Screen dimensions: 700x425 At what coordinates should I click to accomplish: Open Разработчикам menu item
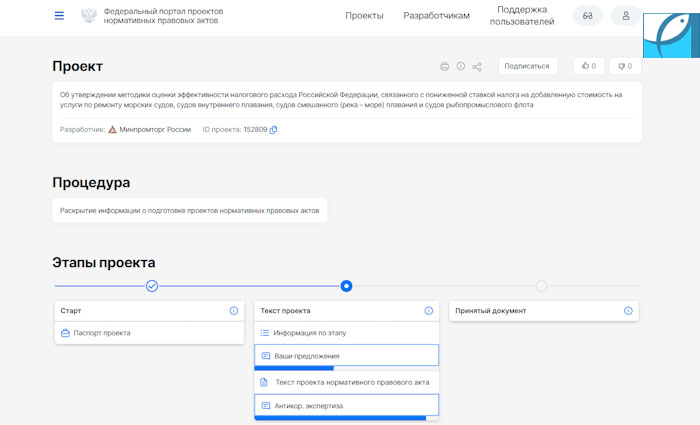(436, 16)
